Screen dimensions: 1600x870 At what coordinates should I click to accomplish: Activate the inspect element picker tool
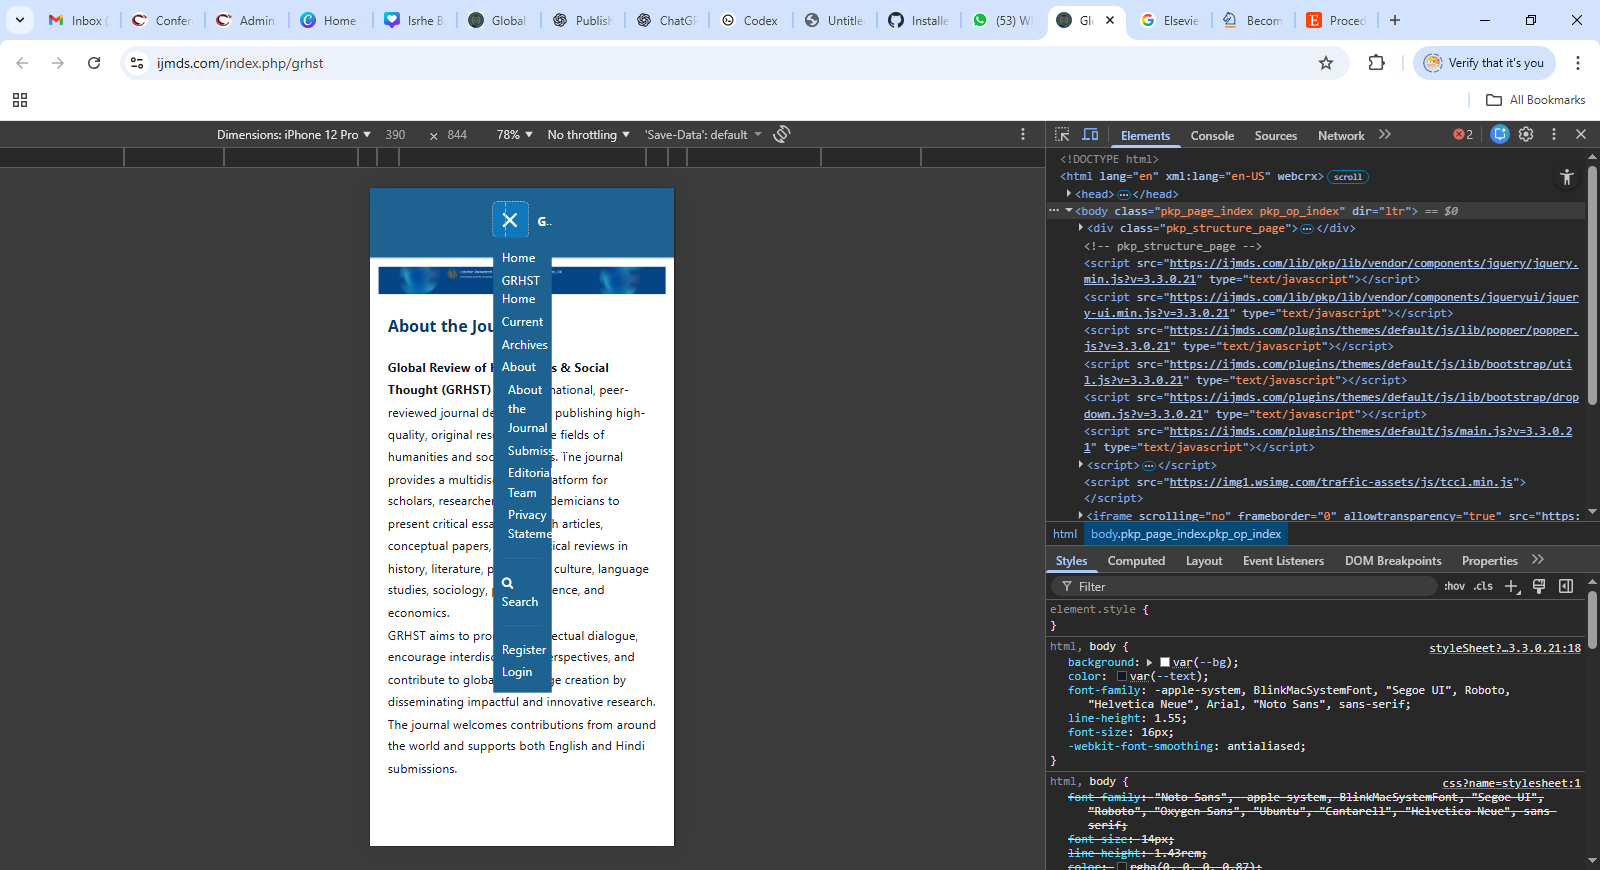[x=1062, y=135]
